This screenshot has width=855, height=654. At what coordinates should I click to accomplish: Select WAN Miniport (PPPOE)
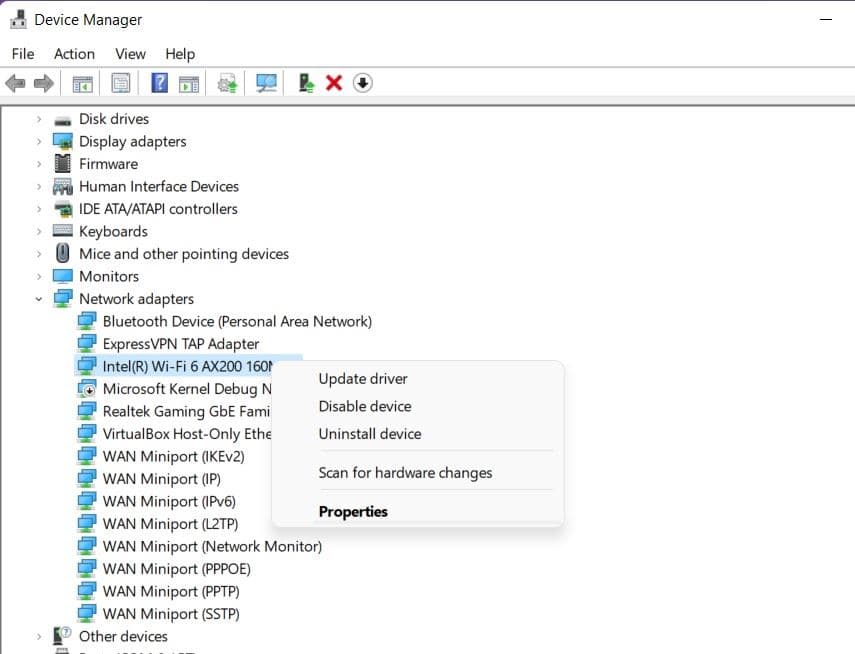coord(177,569)
